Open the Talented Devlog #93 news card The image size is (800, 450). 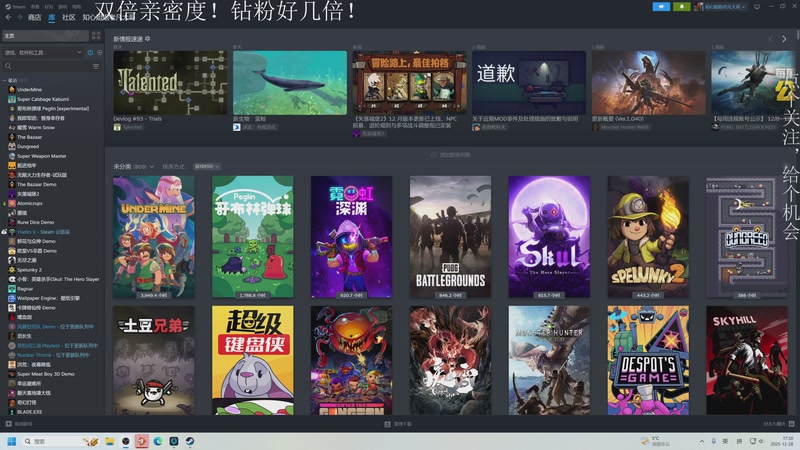click(x=170, y=83)
